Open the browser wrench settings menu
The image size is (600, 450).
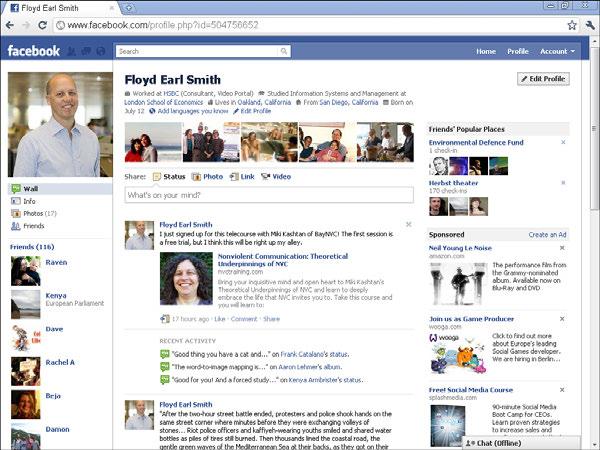590,25
